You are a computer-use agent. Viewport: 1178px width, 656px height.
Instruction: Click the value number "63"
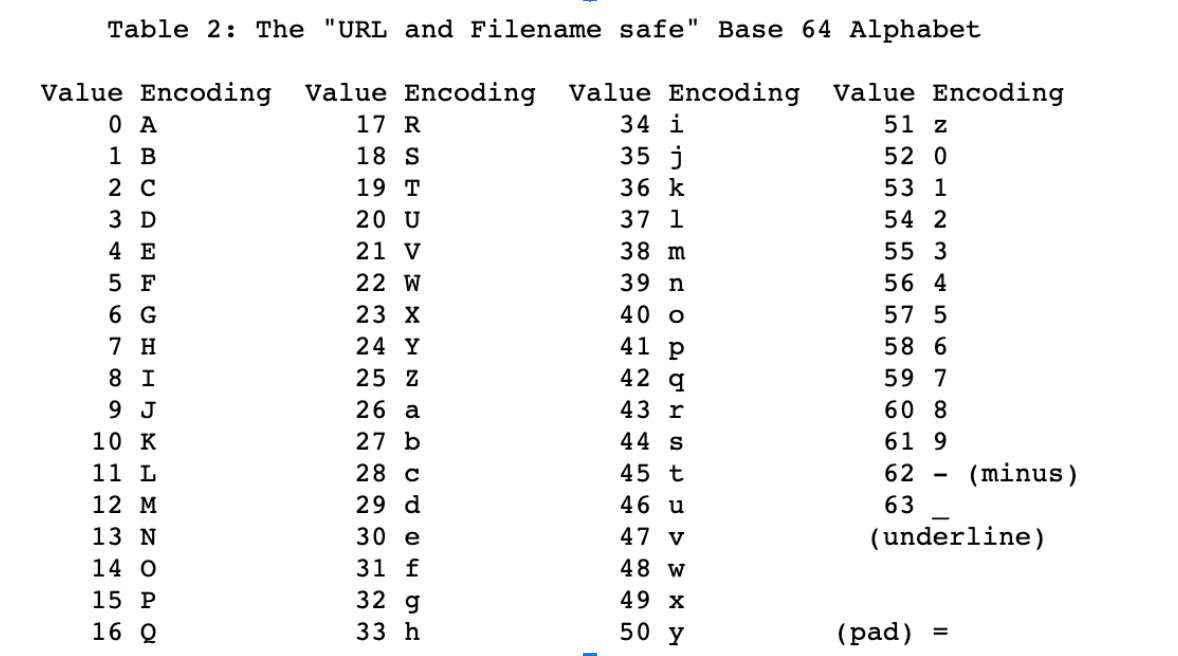coord(899,505)
